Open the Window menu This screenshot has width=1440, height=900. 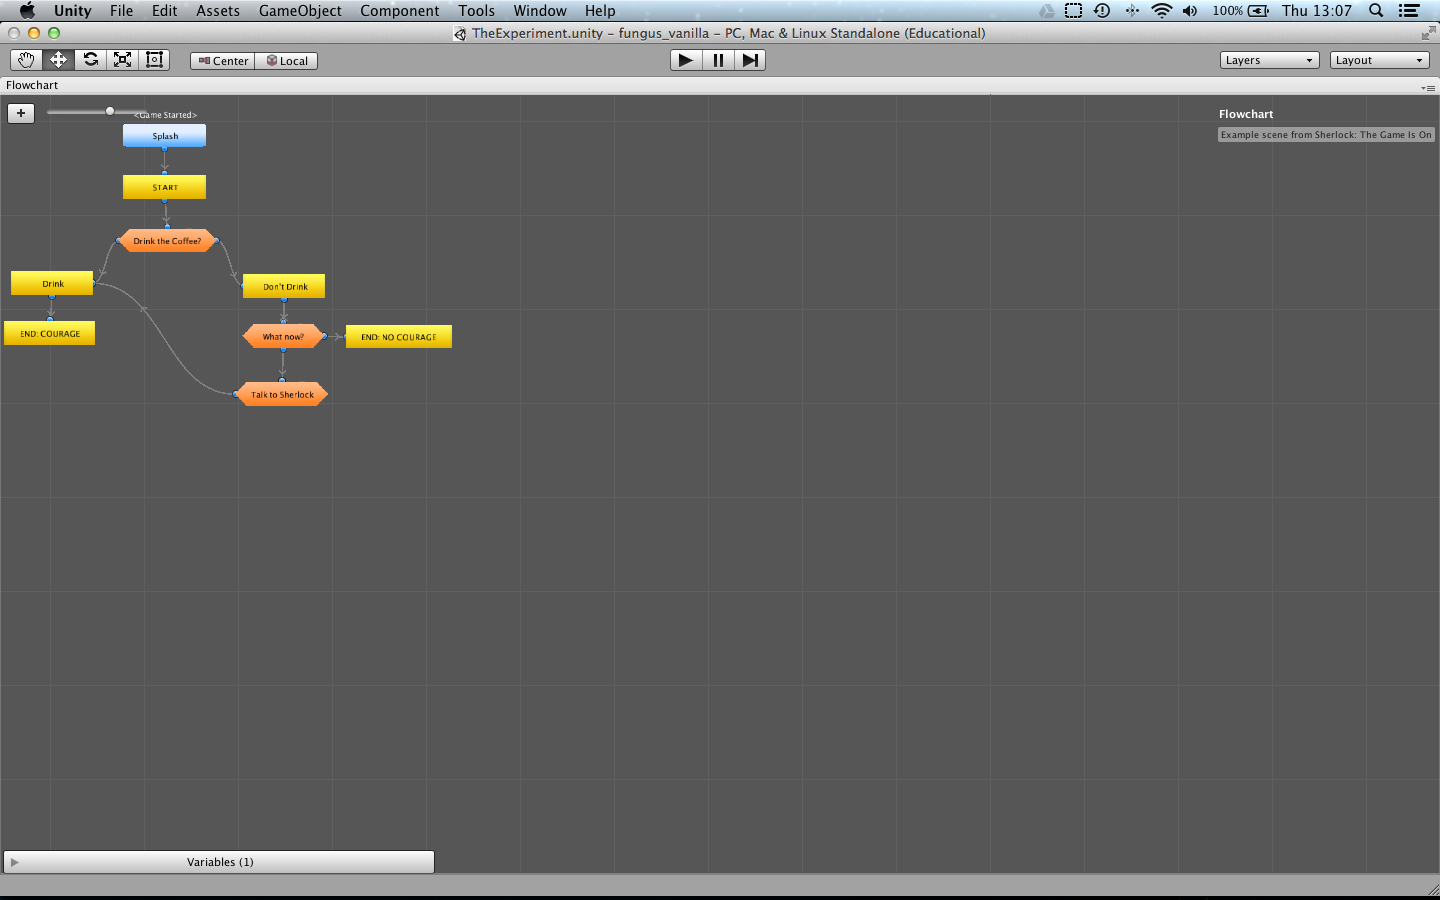540,11
